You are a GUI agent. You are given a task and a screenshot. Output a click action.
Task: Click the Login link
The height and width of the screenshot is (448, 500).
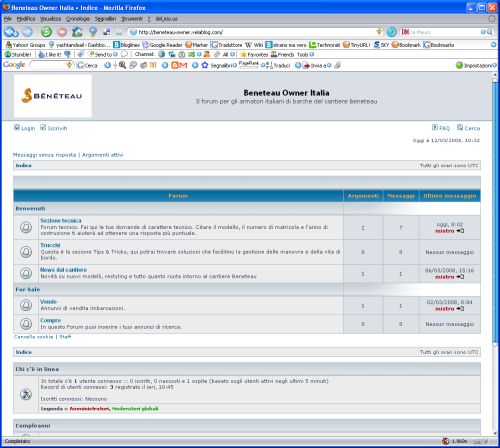pyautogui.click(x=25, y=128)
